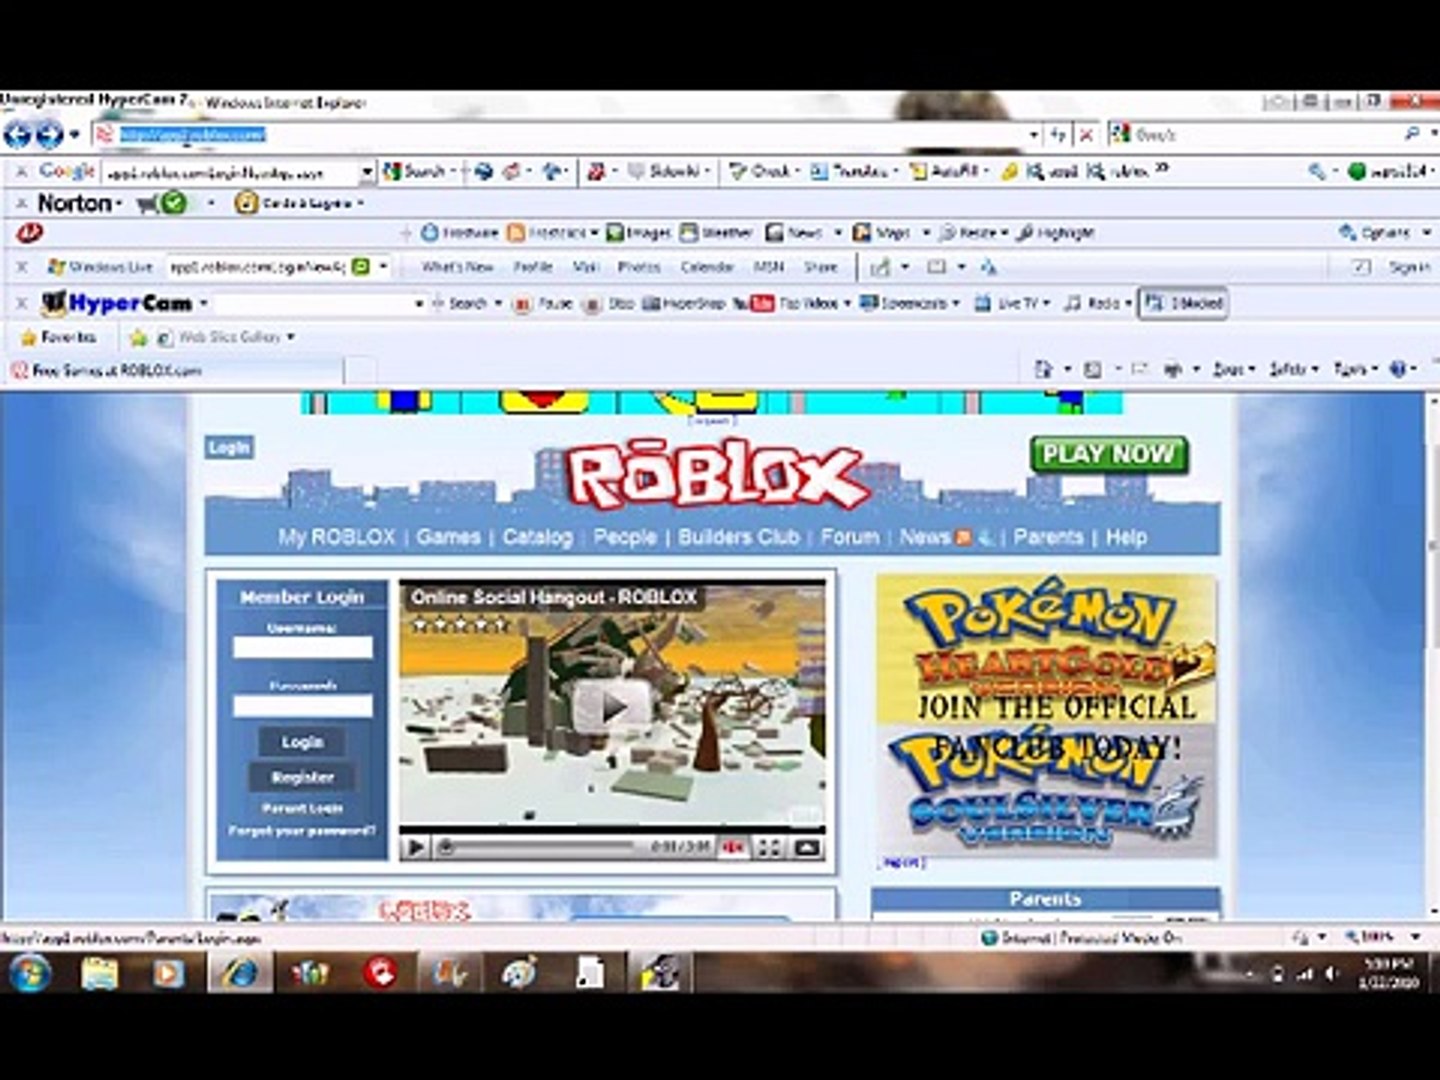Expand the Live TV dropdown
This screenshot has height=1080, width=1440.
1047,303
